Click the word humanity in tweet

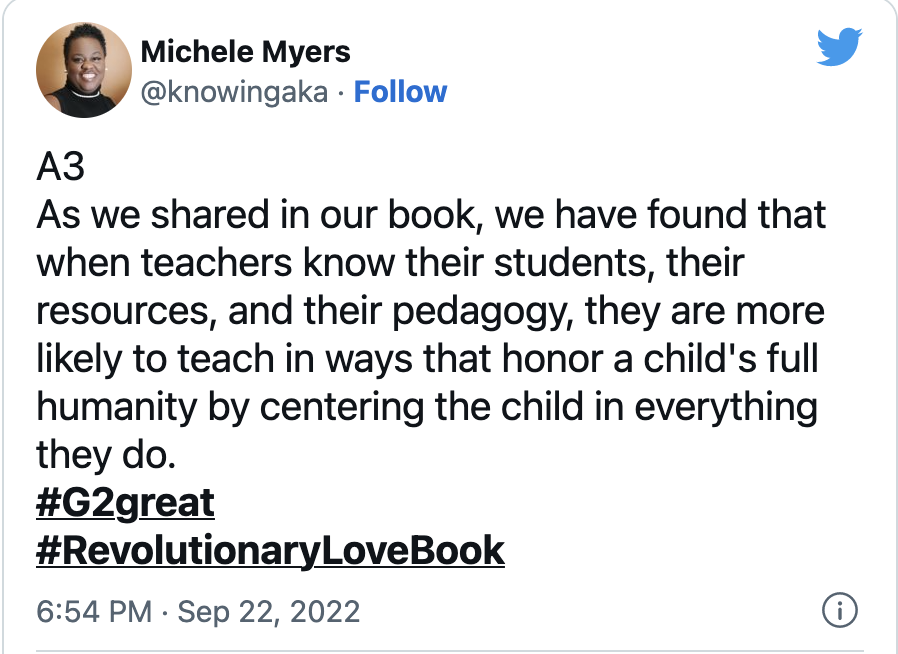click(117, 408)
